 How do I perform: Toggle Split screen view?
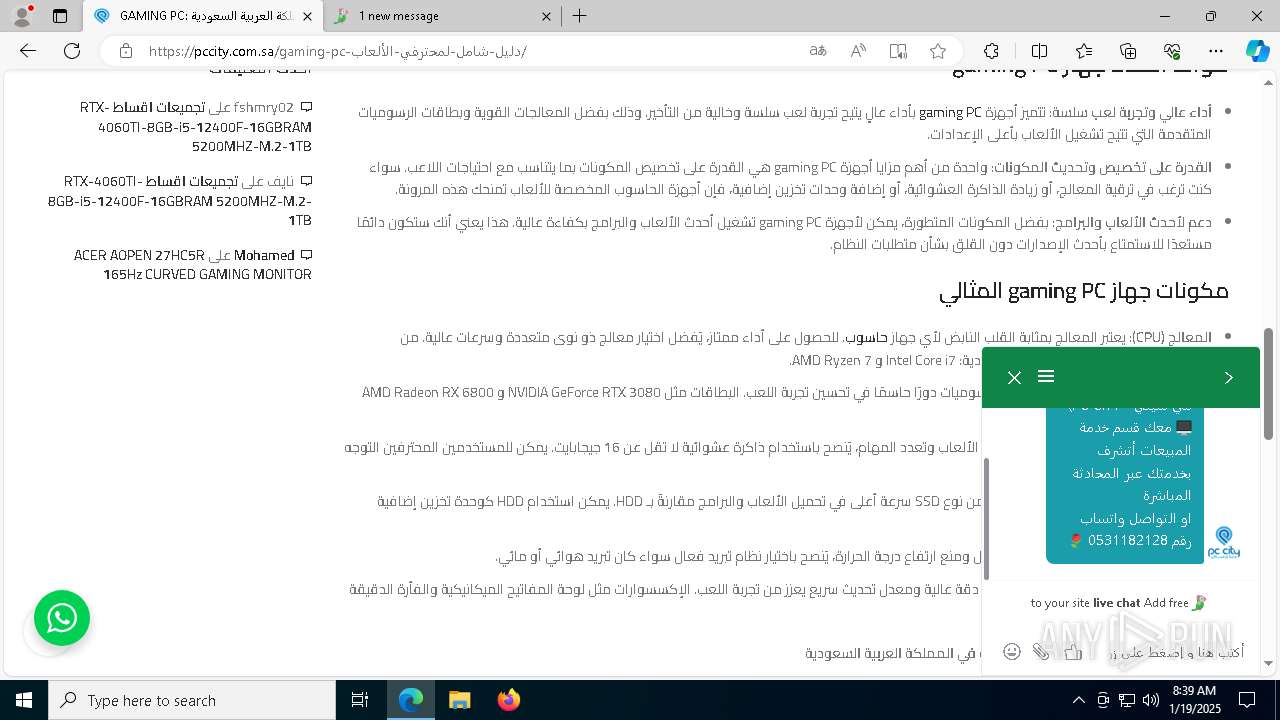[x=1039, y=51]
